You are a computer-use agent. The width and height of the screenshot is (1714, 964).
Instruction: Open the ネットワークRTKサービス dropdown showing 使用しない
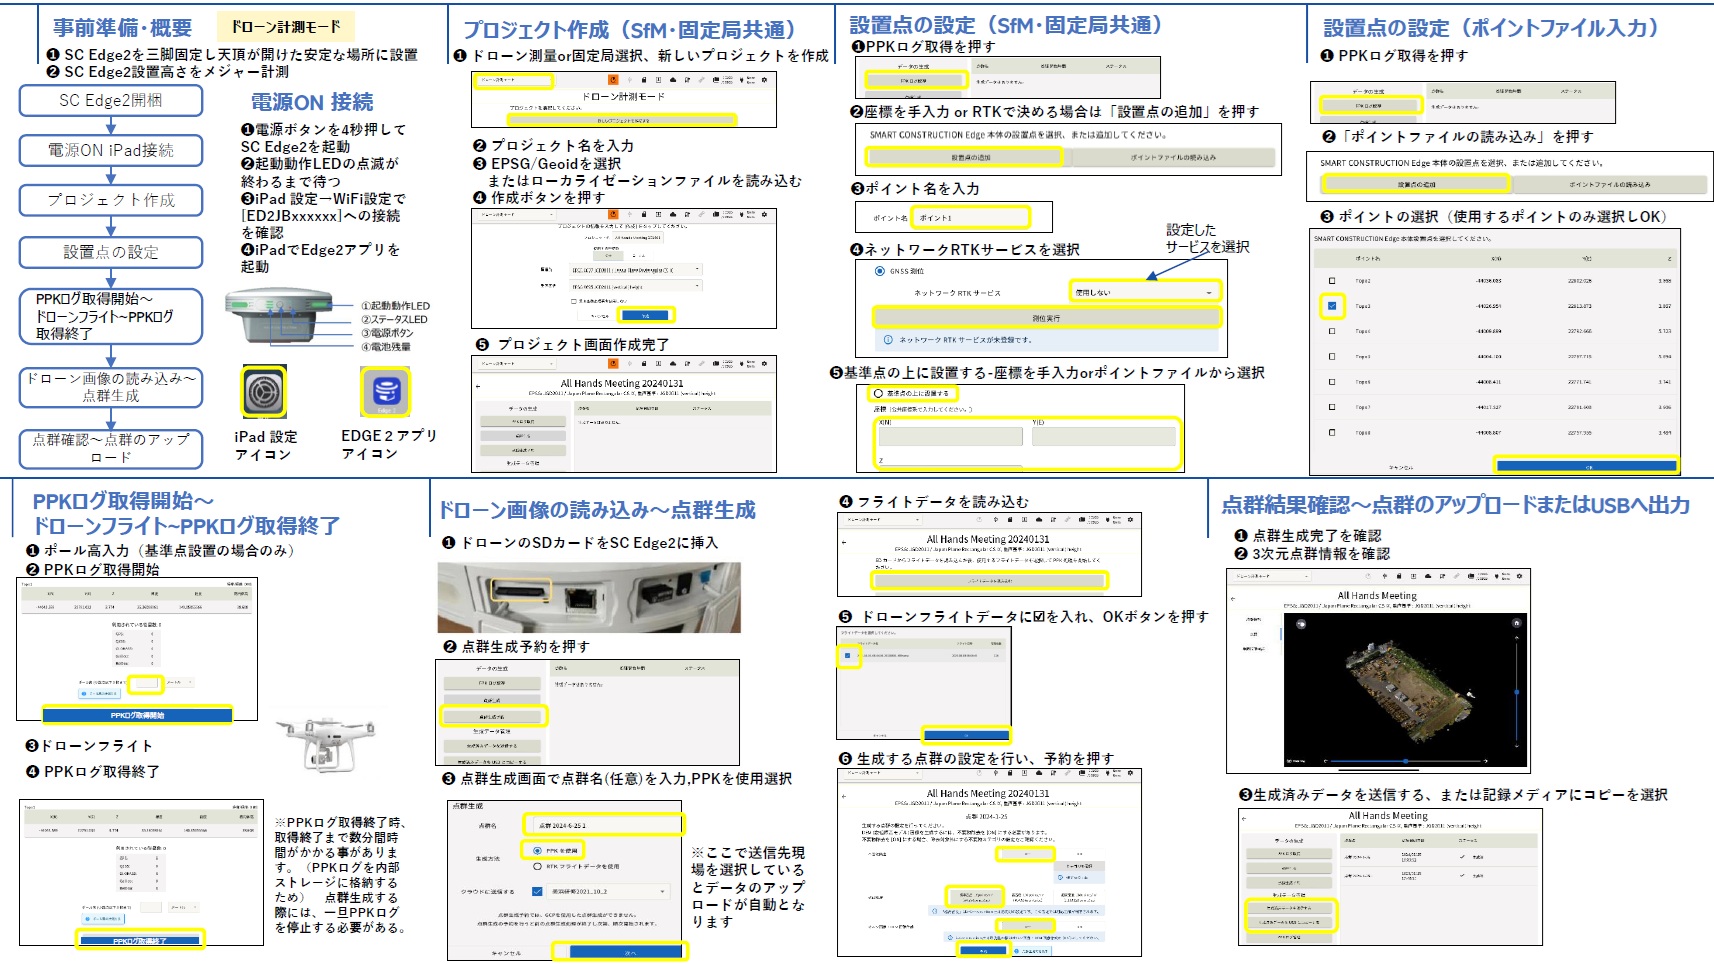[1144, 293]
